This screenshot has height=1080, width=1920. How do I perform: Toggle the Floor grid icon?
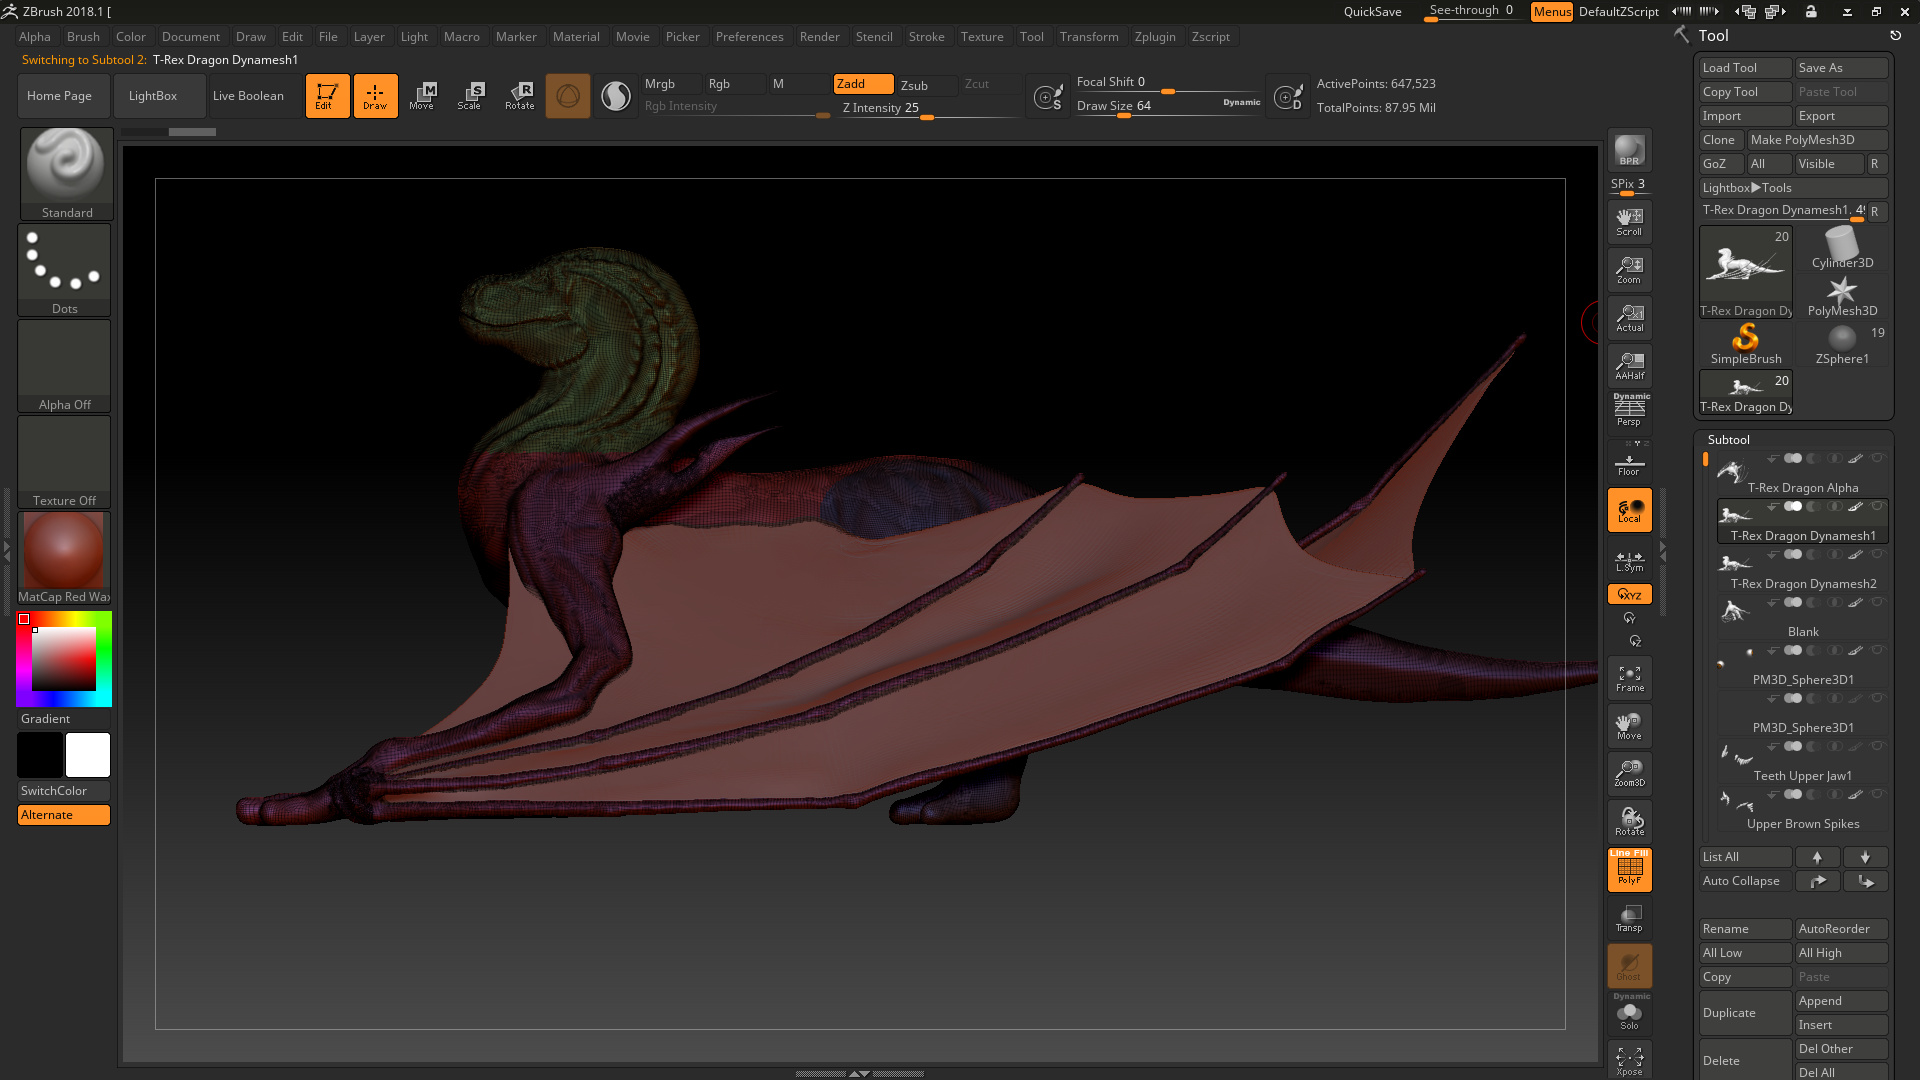[x=1629, y=465]
